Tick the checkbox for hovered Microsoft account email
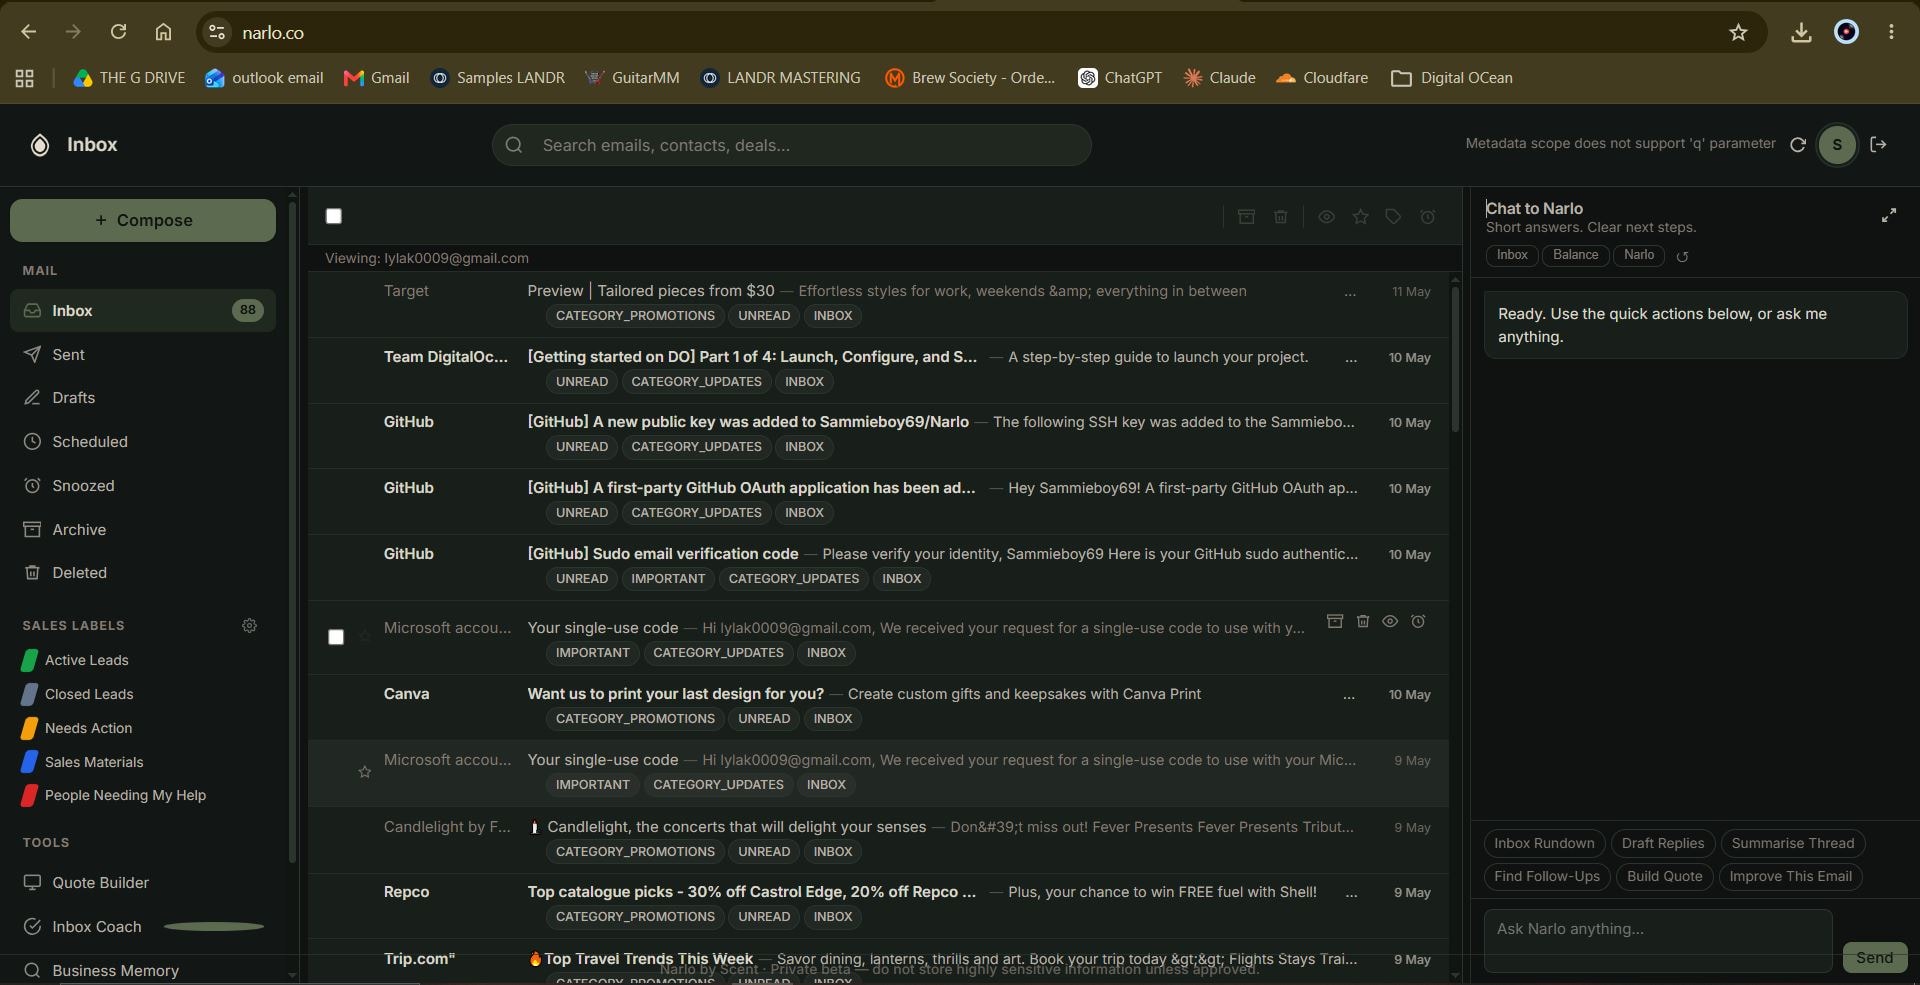The height and width of the screenshot is (985, 1920). (x=336, y=637)
